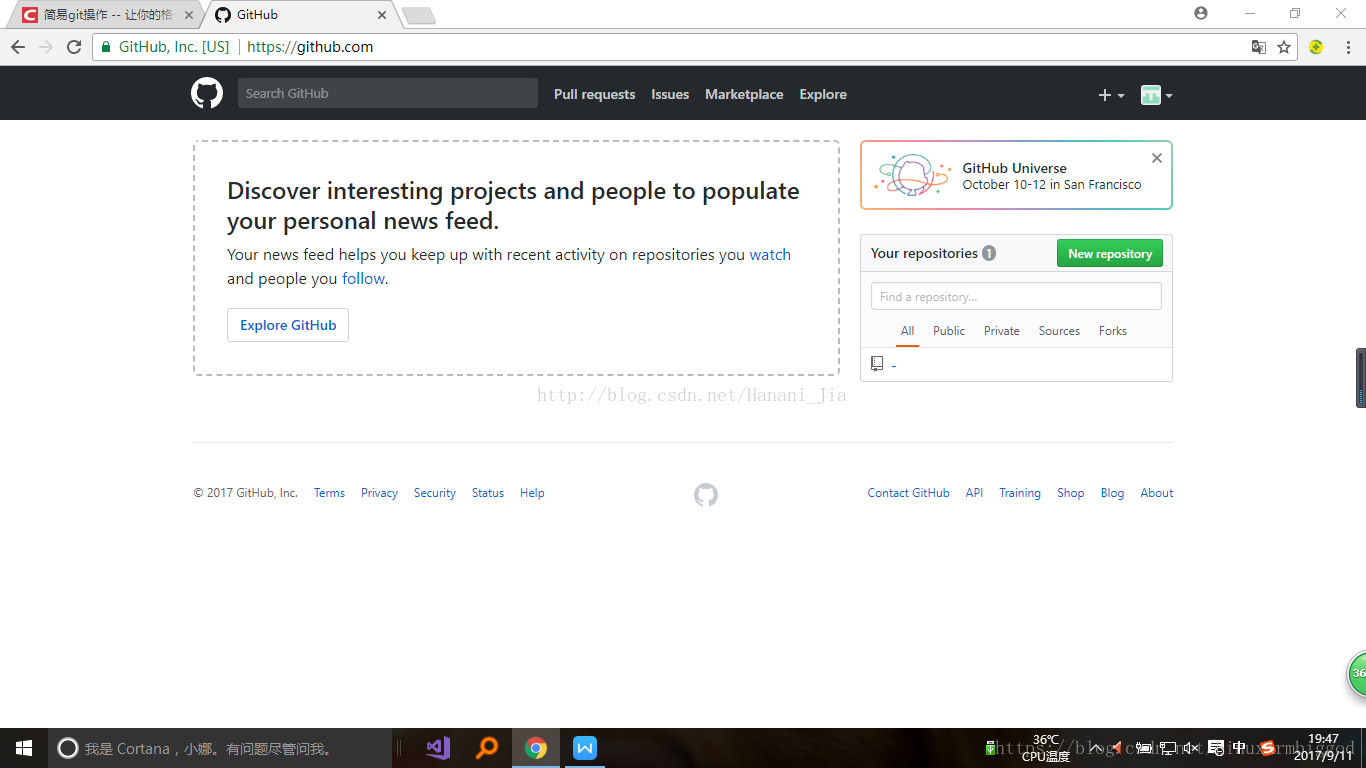The image size is (1366, 768).
Task: Click the green browser extension icon
Action: click(1316, 47)
